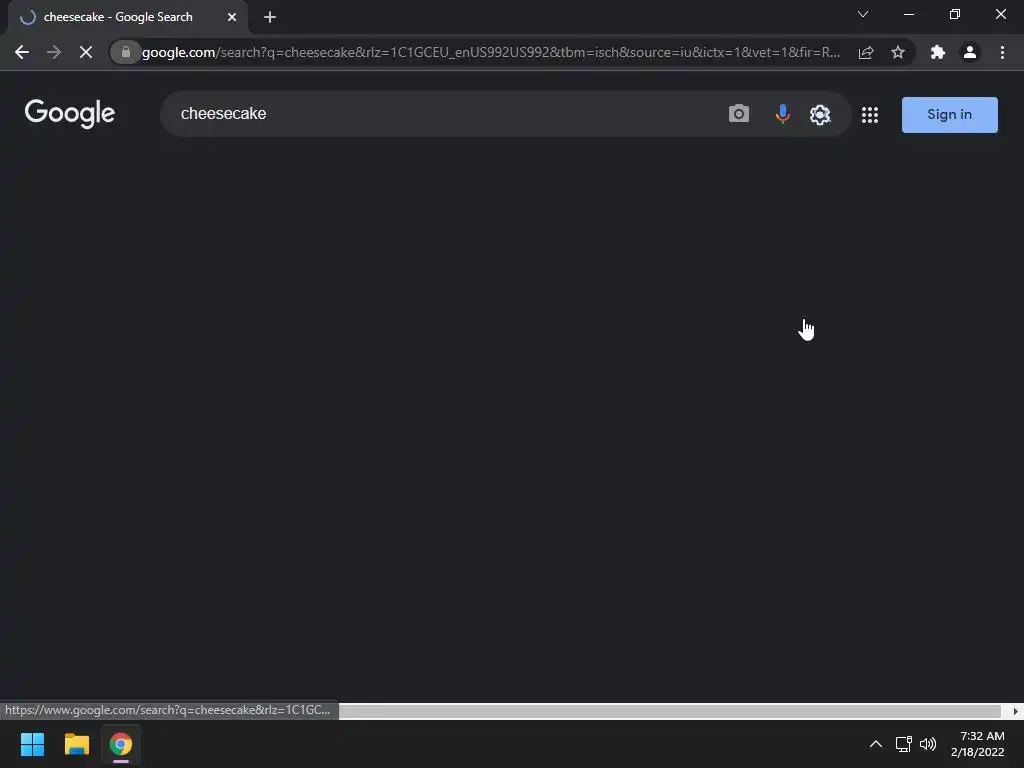Open the volume control icon
The height and width of the screenshot is (768, 1024).
tap(927, 744)
